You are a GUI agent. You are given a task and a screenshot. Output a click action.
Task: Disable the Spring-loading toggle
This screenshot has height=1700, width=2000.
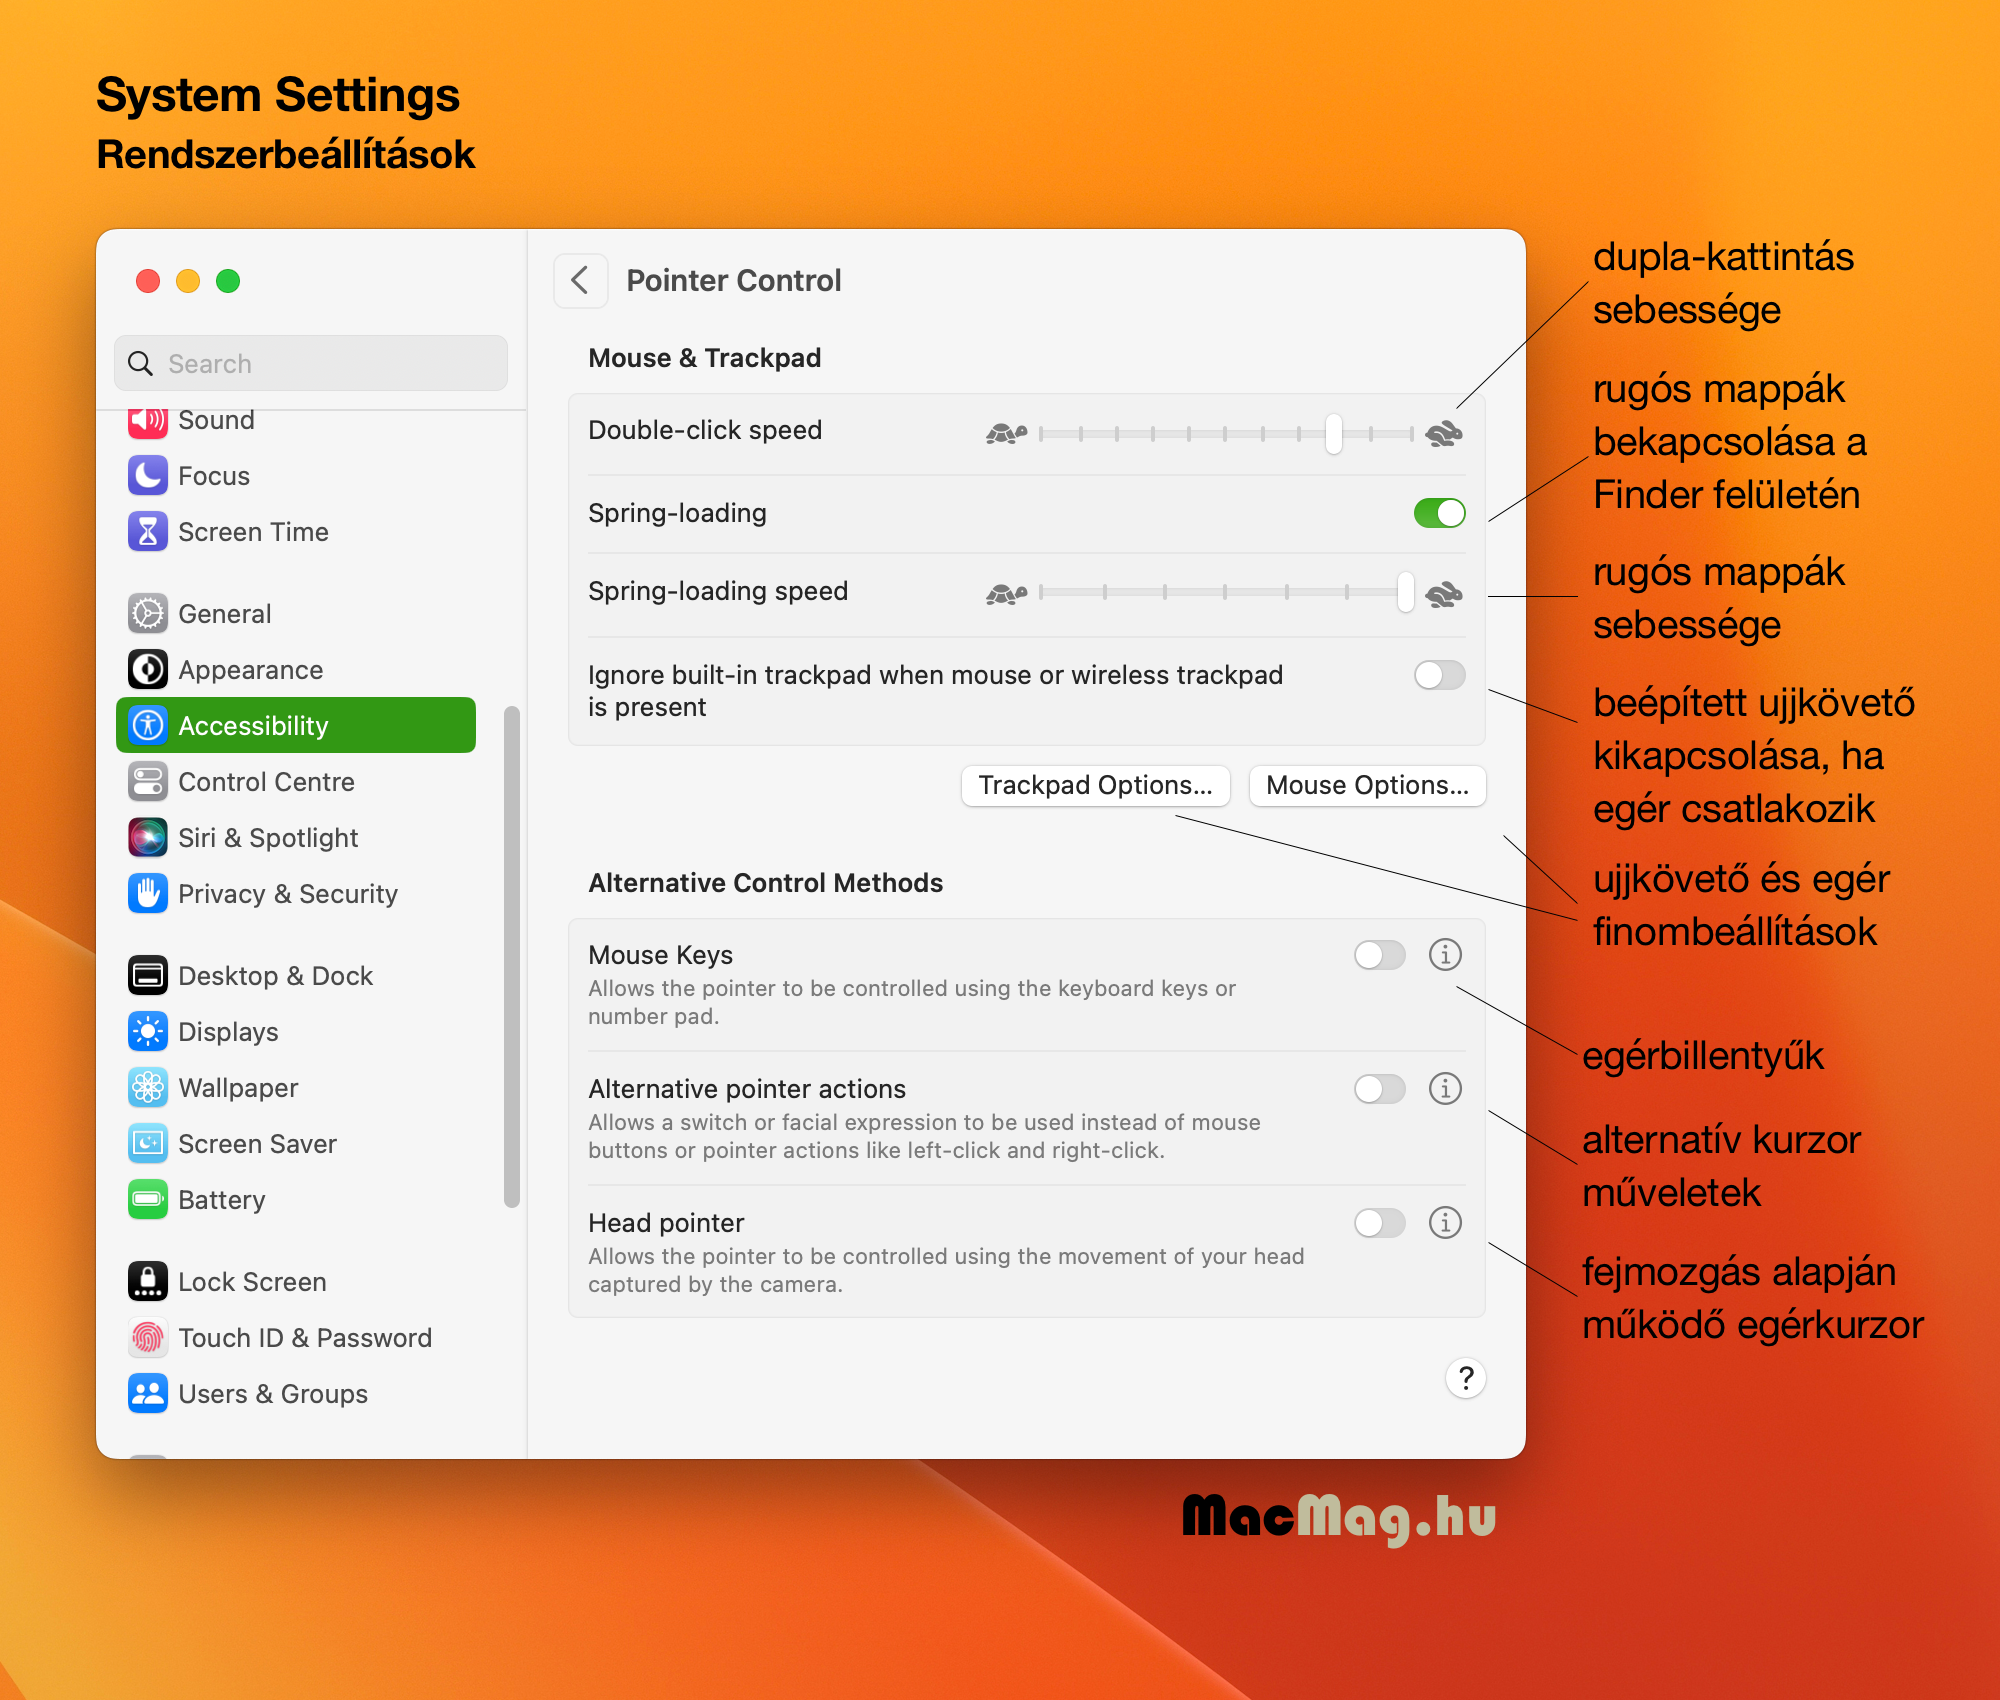pyautogui.click(x=1439, y=513)
